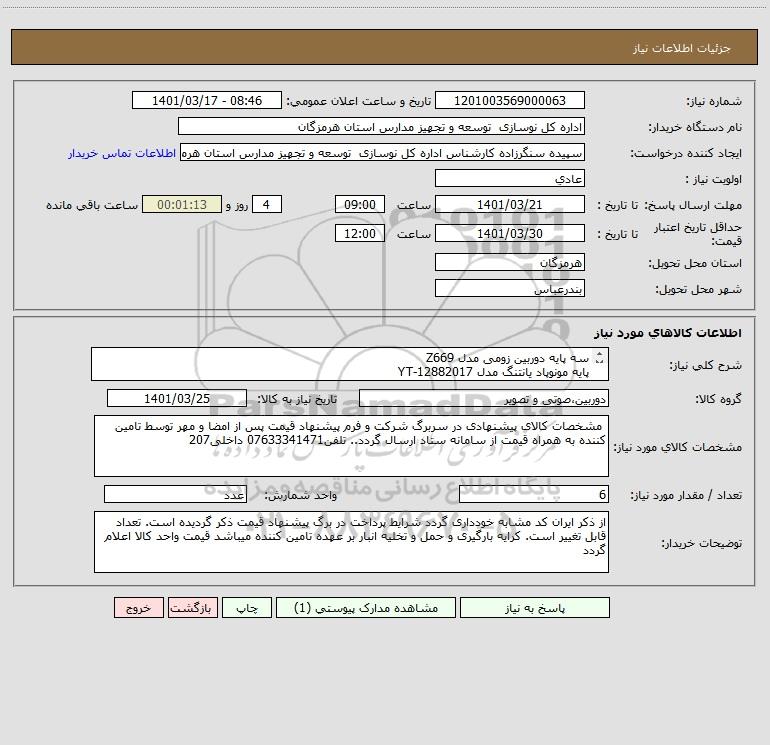Click the جزئیات اطلاعات نیاز header title
The image size is (770, 745).
tap(682, 48)
